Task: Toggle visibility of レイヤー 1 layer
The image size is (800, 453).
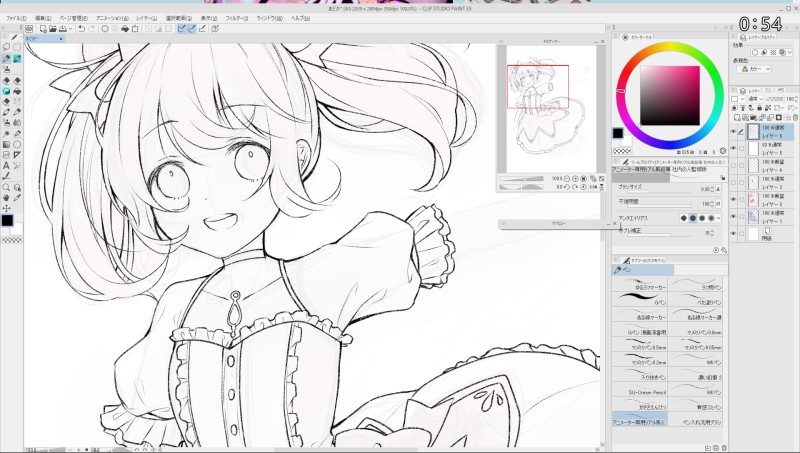Action: pos(734,216)
